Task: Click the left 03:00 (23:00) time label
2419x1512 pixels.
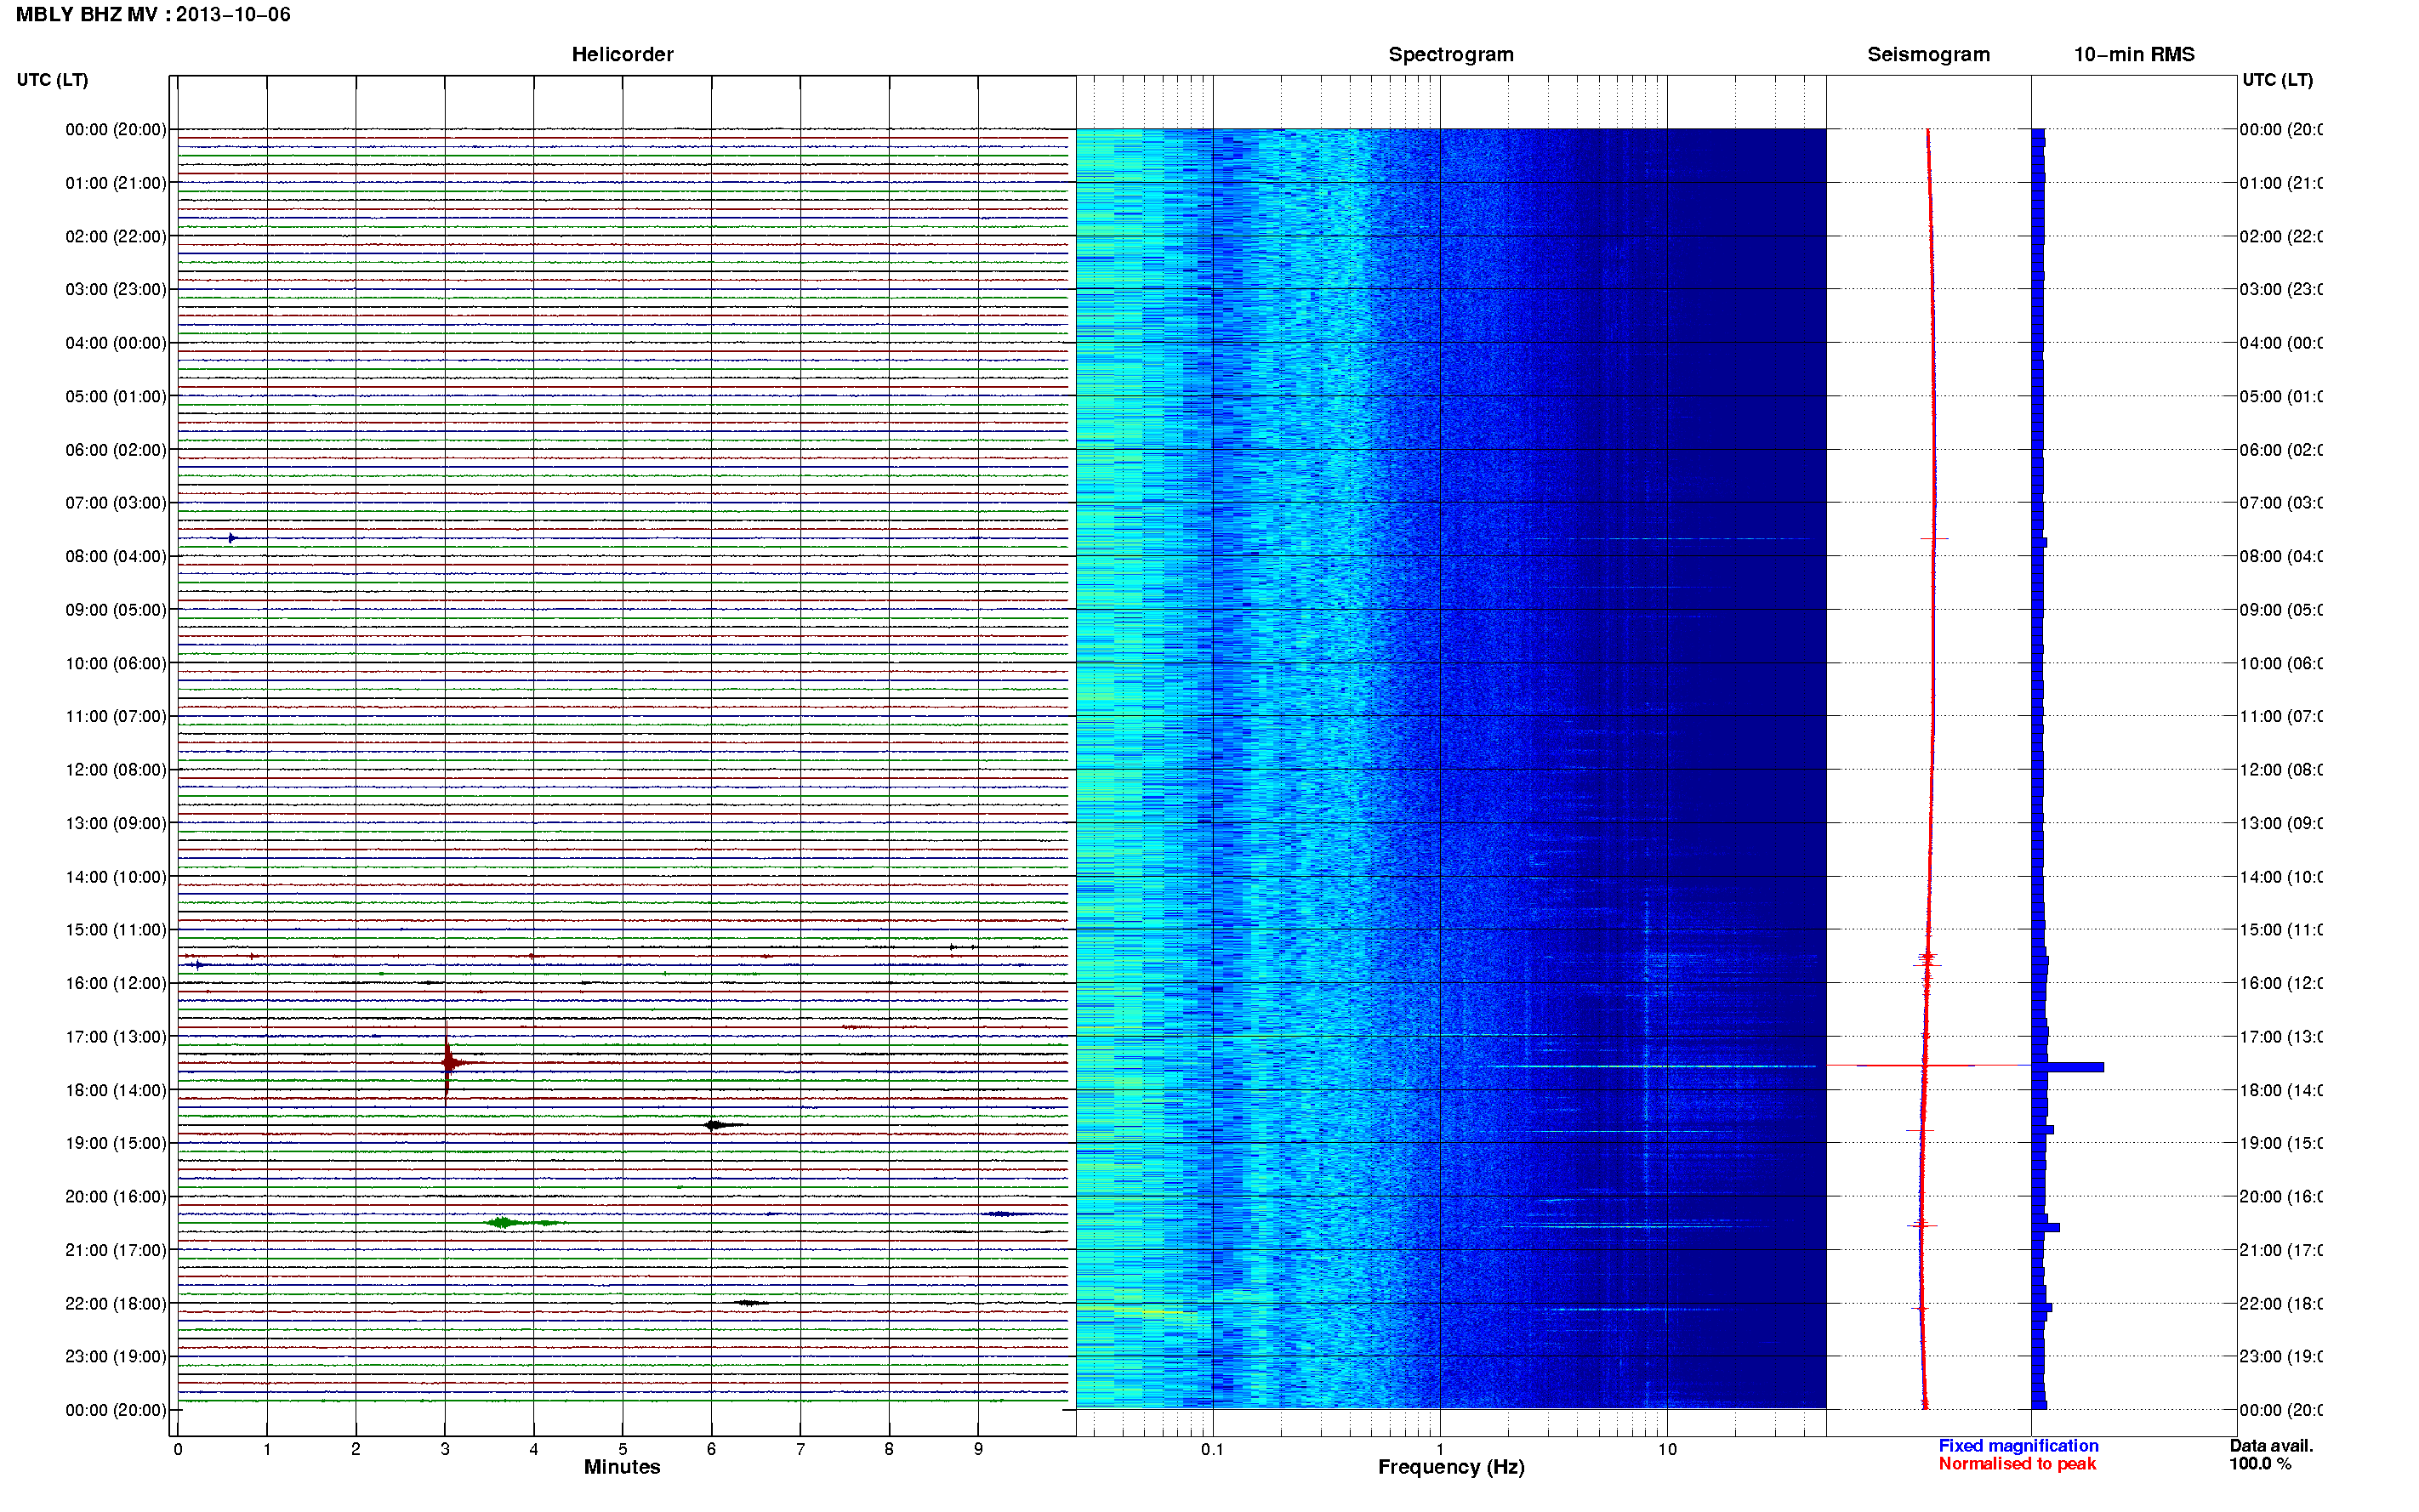Action: (x=116, y=289)
